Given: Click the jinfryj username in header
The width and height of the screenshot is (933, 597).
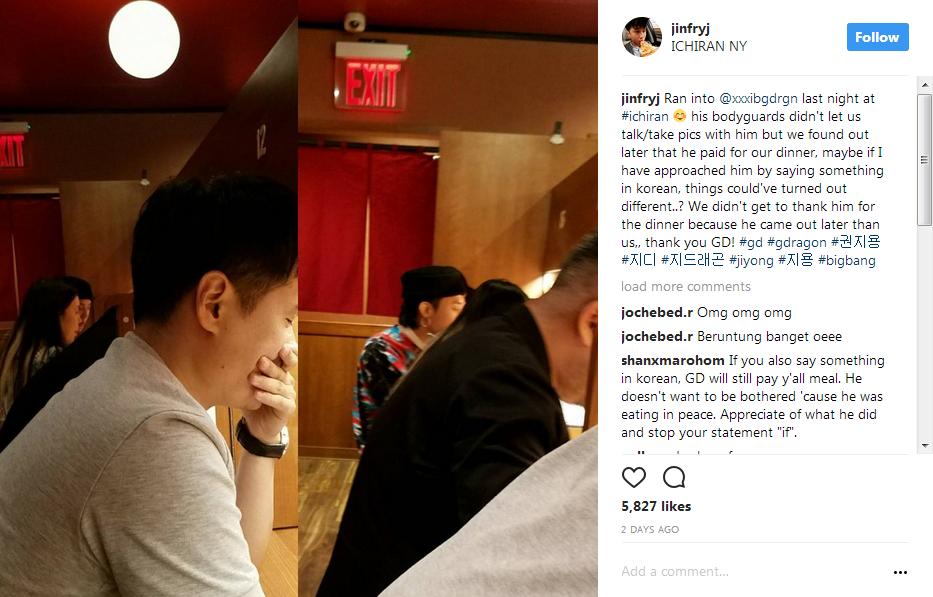Looking at the screenshot, I should point(690,28).
